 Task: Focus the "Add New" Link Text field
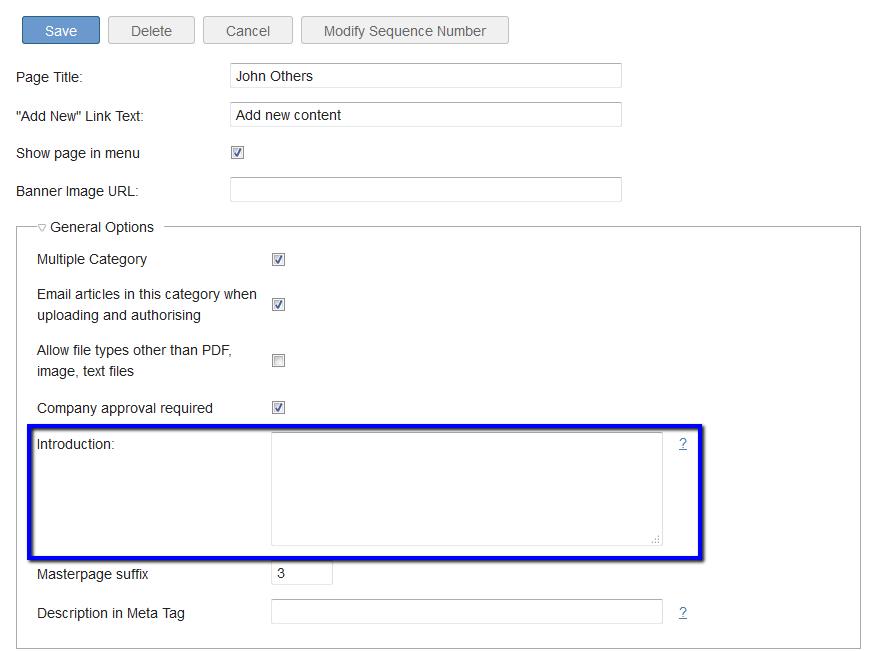(426, 115)
